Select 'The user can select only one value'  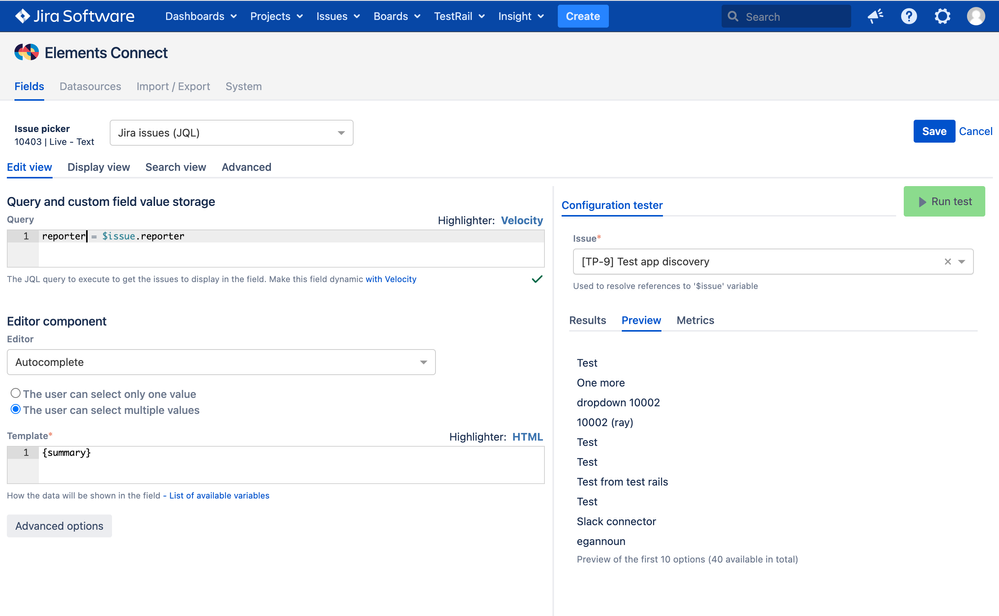16,394
